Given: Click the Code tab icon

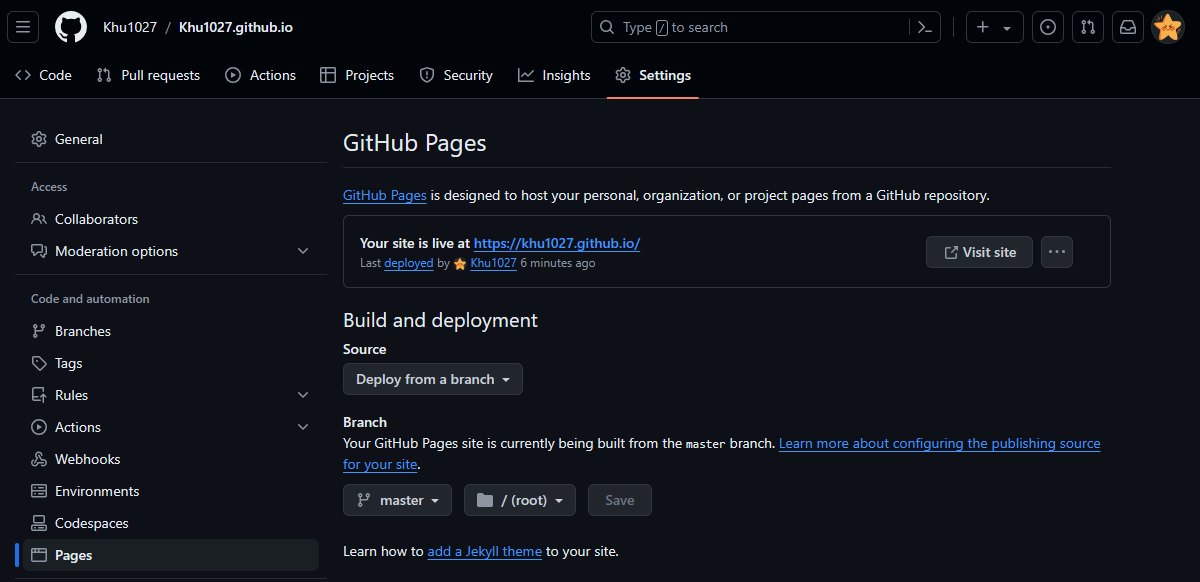Looking at the screenshot, I should pyautogui.click(x=23, y=75).
